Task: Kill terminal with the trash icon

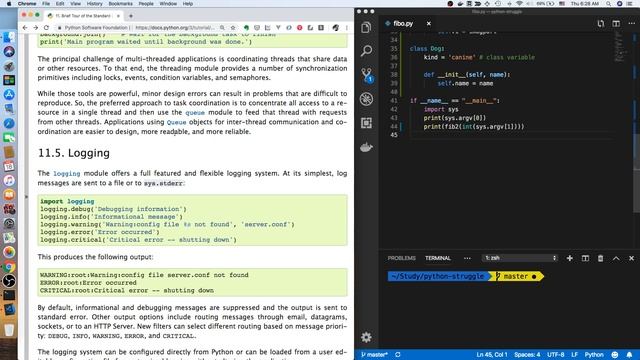Action: pyautogui.click(x=600, y=258)
